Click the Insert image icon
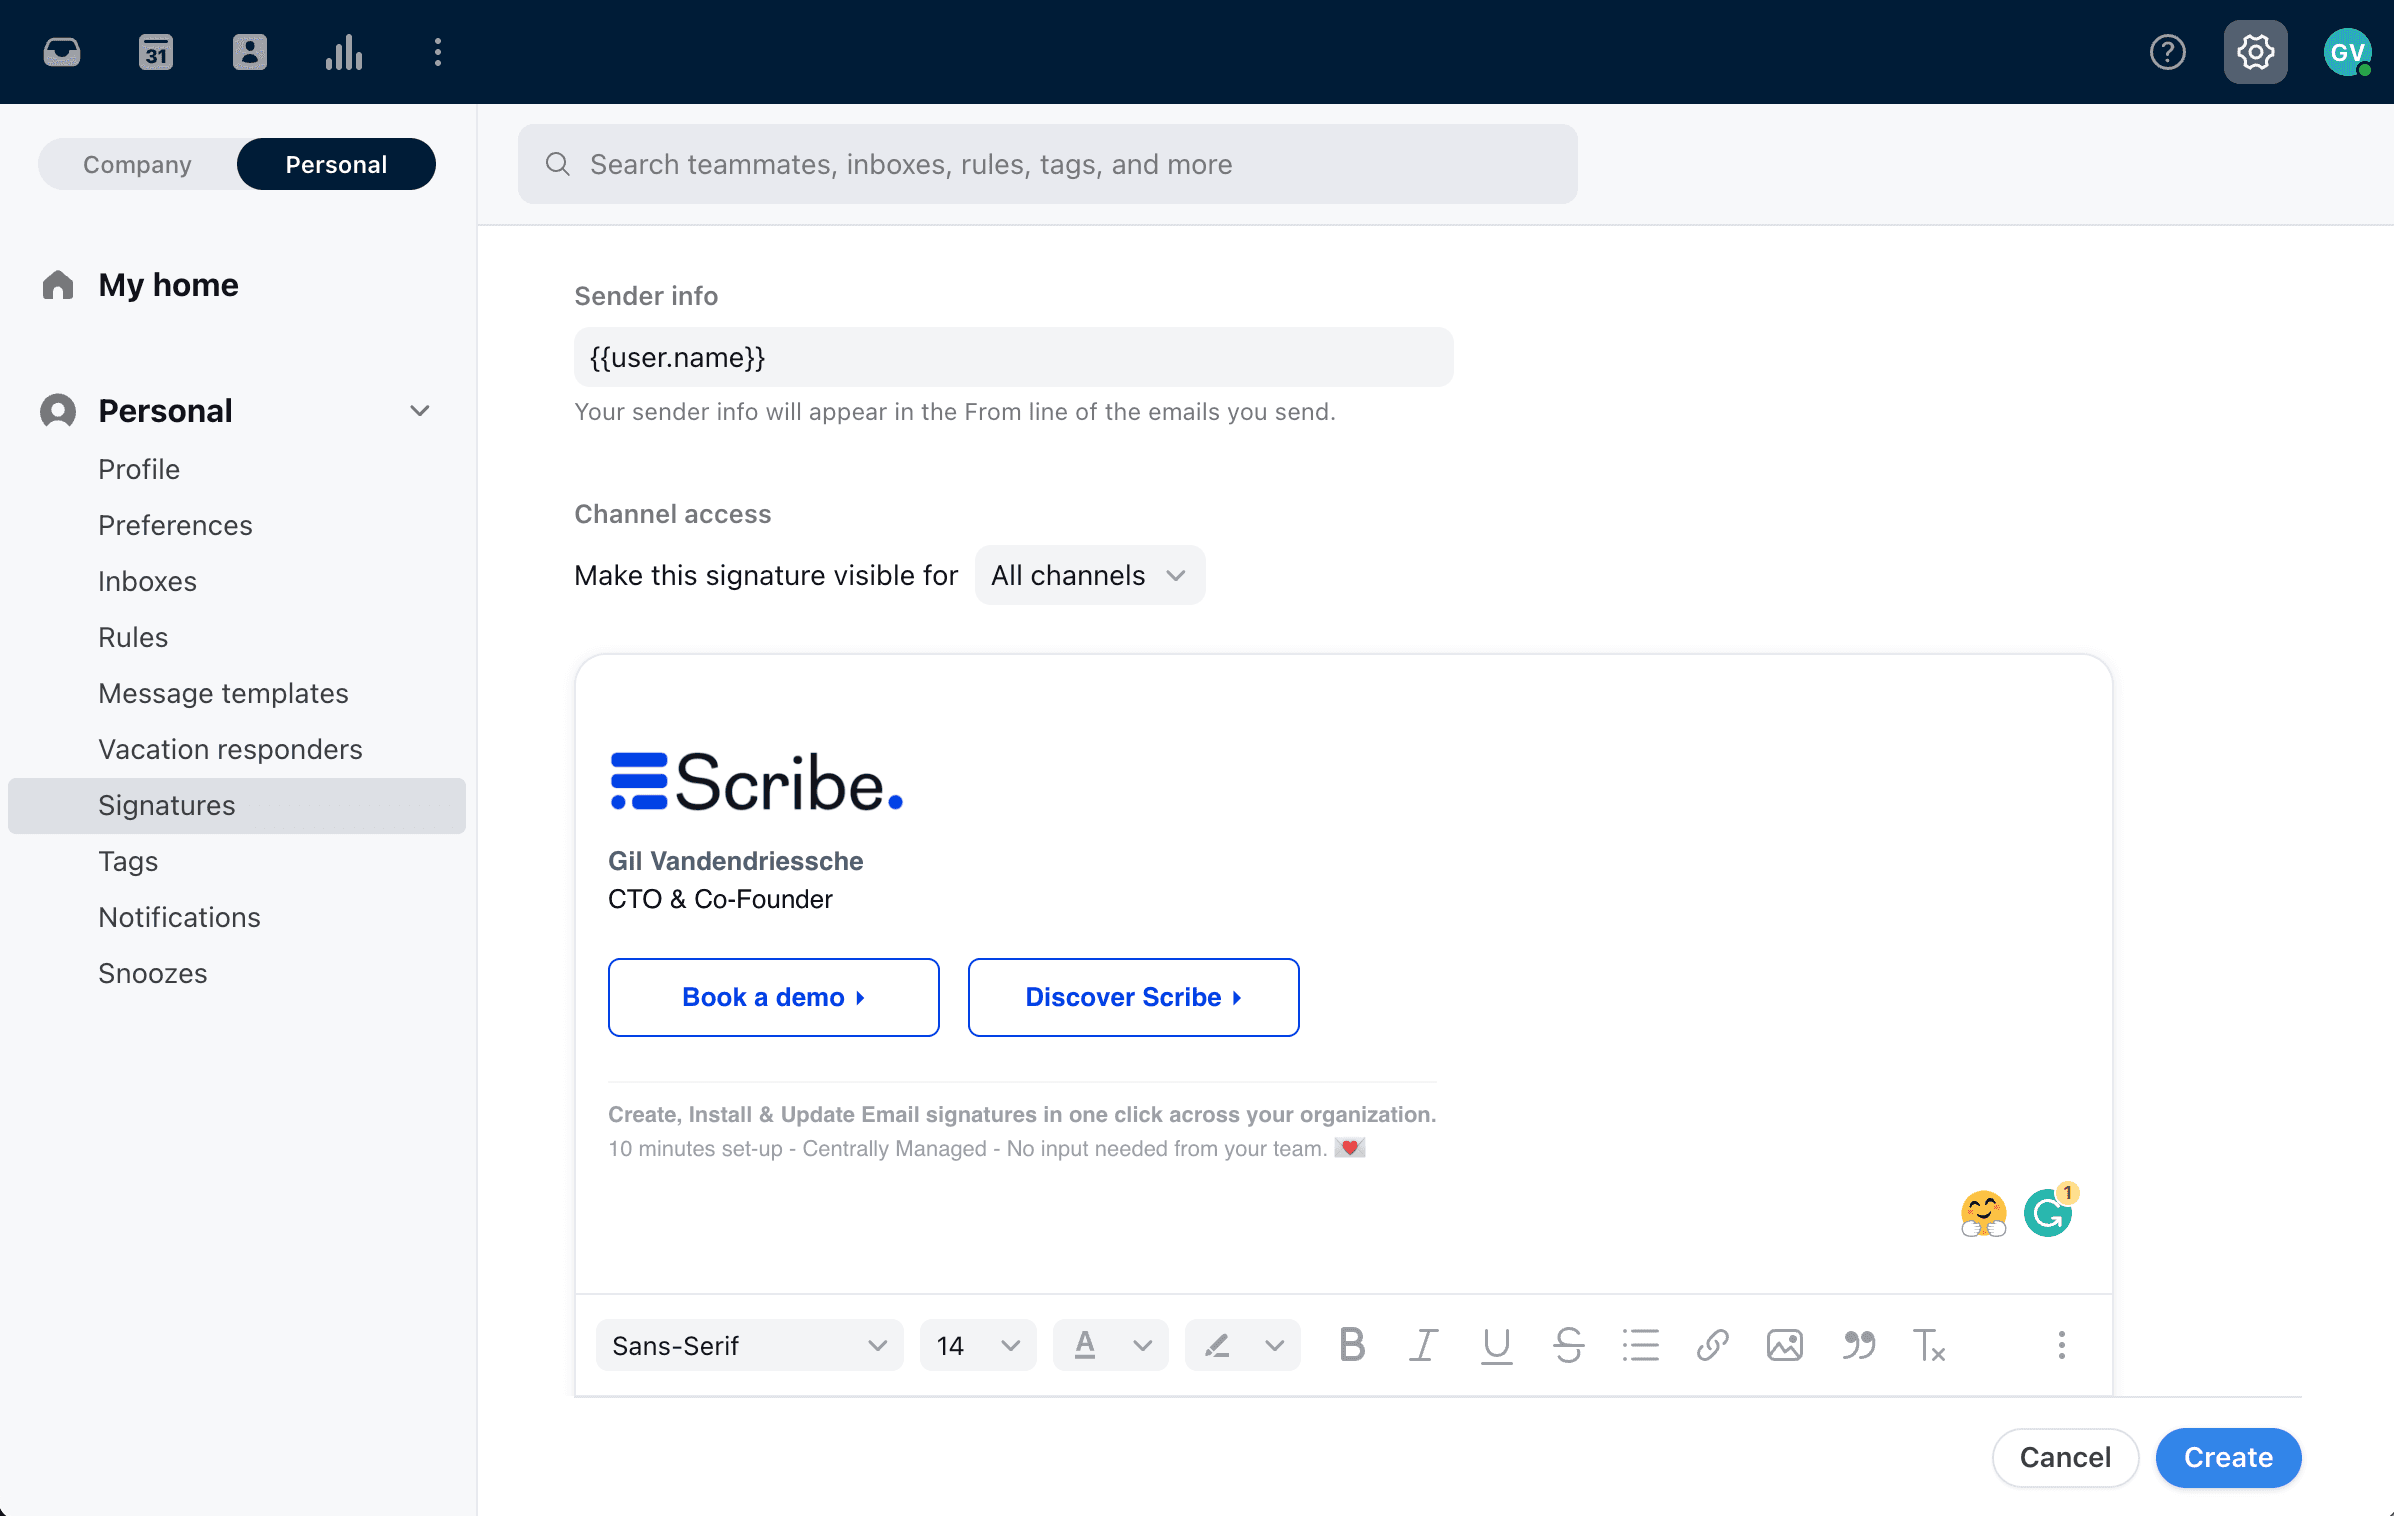Image resolution: width=2394 pixels, height=1516 pixels. coord(1783,1343)
